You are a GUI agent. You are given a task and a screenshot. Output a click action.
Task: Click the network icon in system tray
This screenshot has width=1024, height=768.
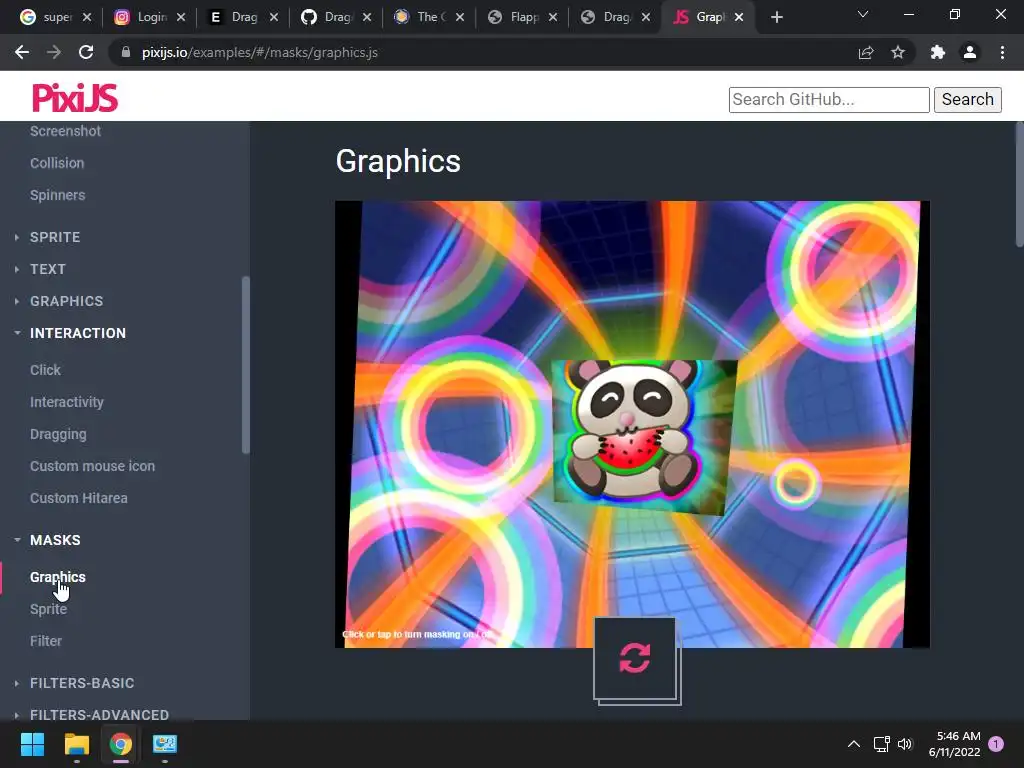[x=882, y=744]
